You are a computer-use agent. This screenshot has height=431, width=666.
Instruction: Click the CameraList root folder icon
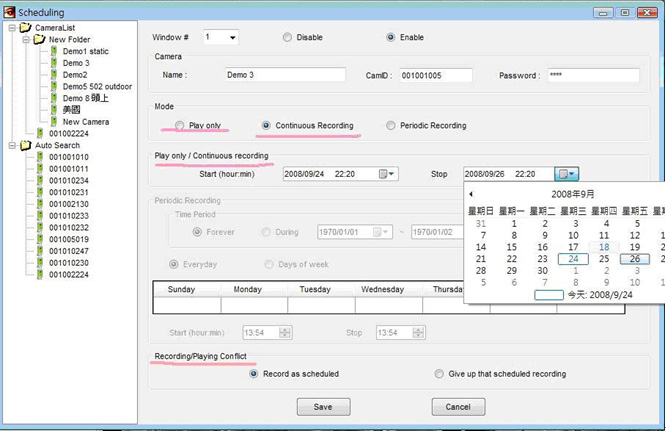pyautogui.click(x=25, y=28)
